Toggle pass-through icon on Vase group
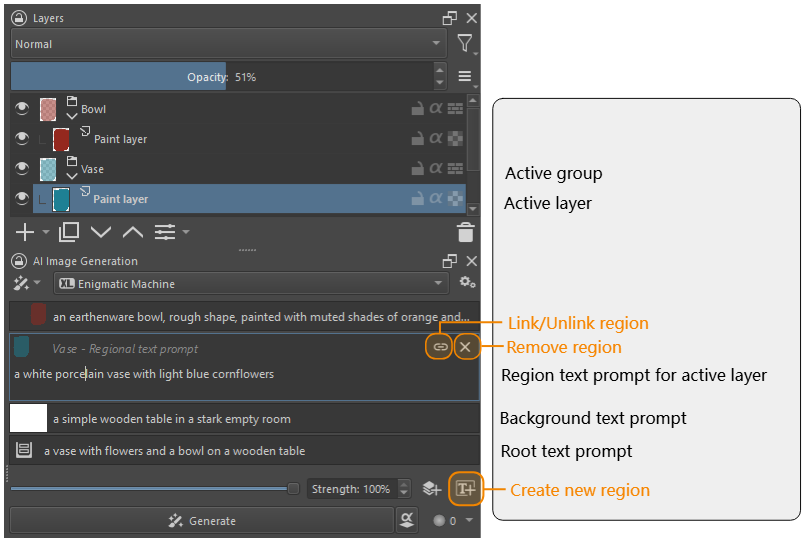The image size is (810, 542). [x=455, y=168]
